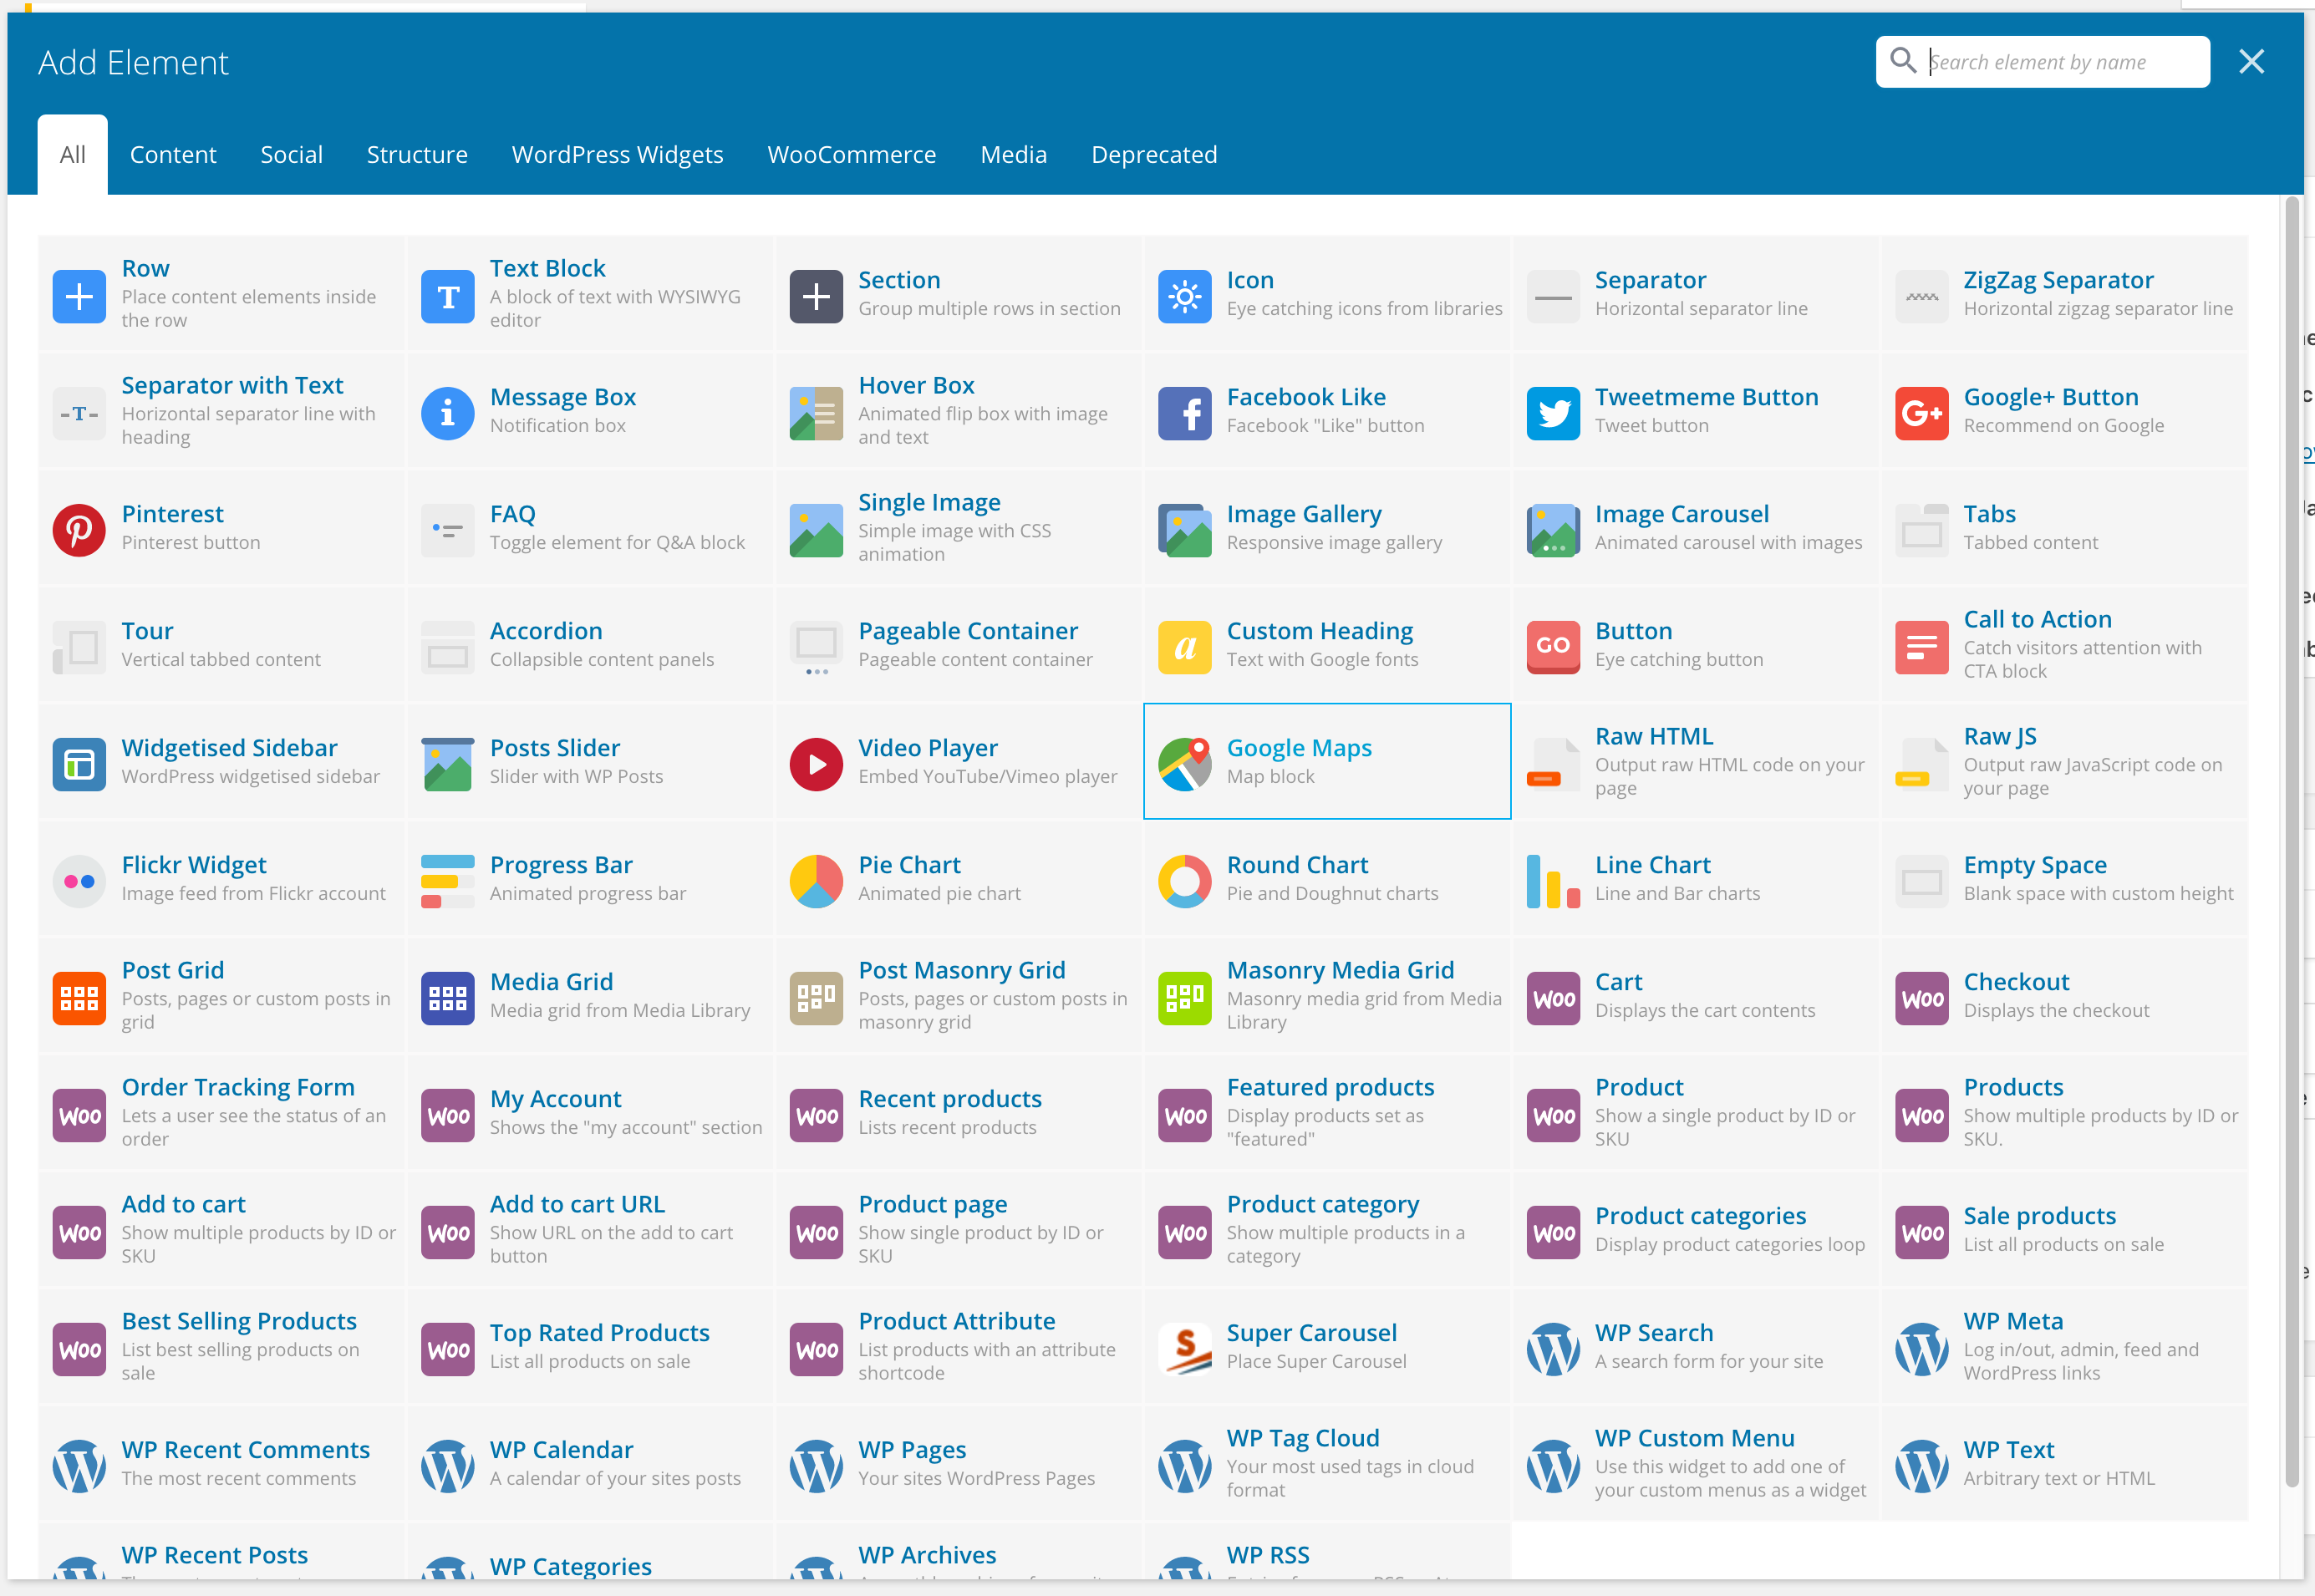2315x1596 pixels.
Task: Click the Pinterest logo icon
Action: click(79, 530)
